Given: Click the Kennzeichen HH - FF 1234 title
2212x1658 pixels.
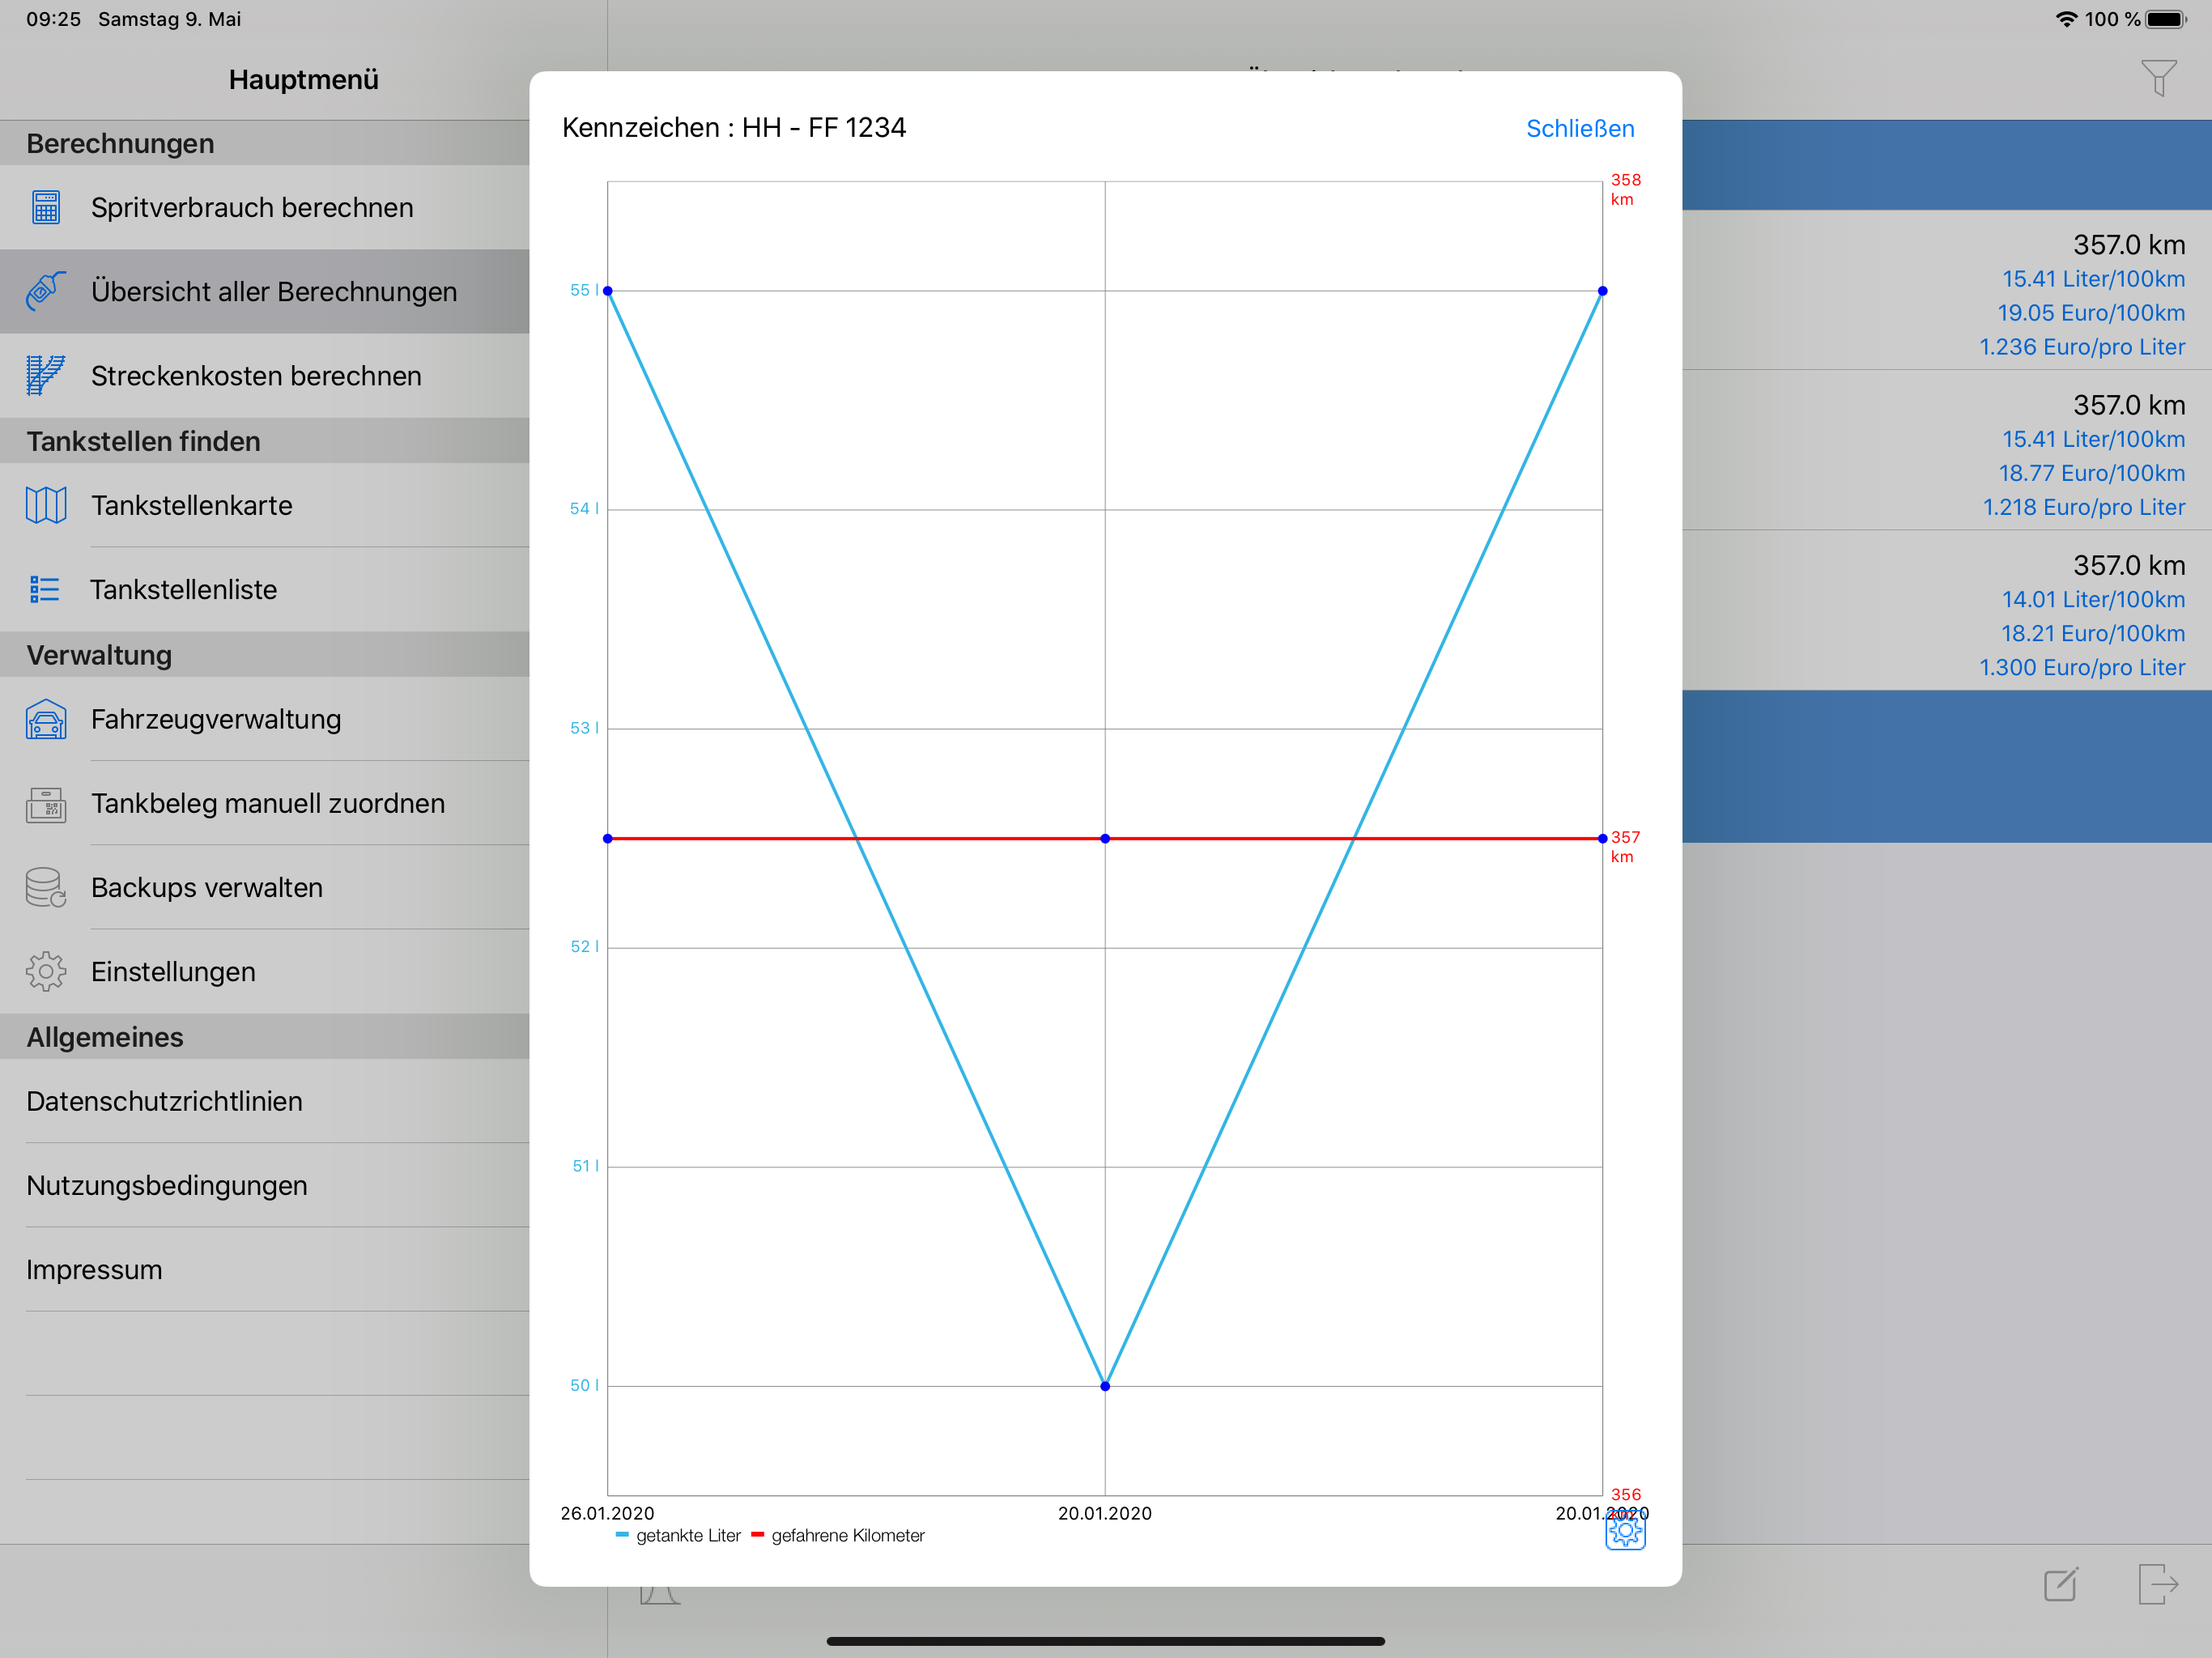Looking at the screenshot, I should click(x=734, y=128).
